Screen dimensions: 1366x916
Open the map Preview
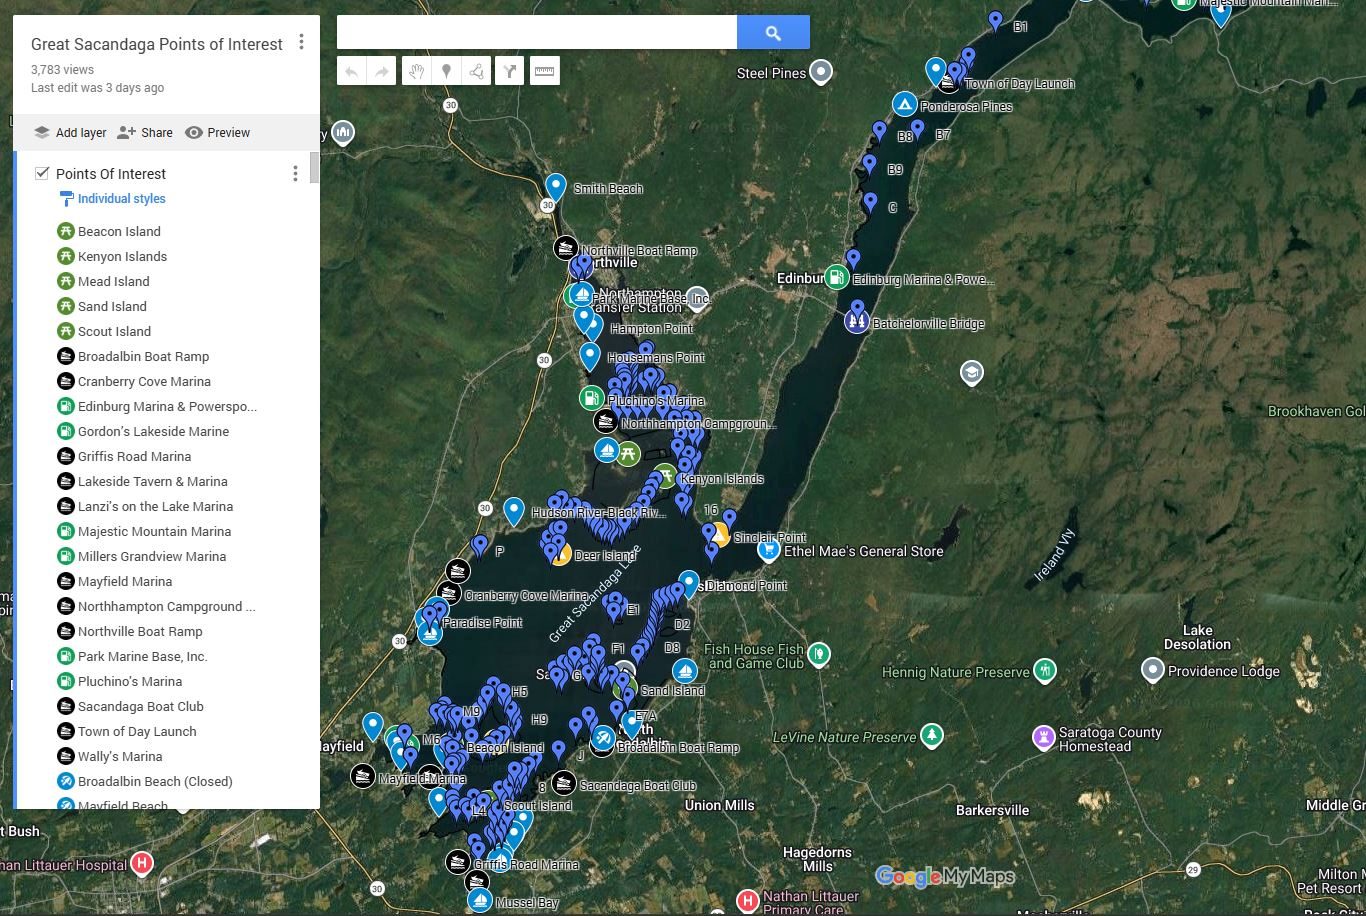click(217, 132)
